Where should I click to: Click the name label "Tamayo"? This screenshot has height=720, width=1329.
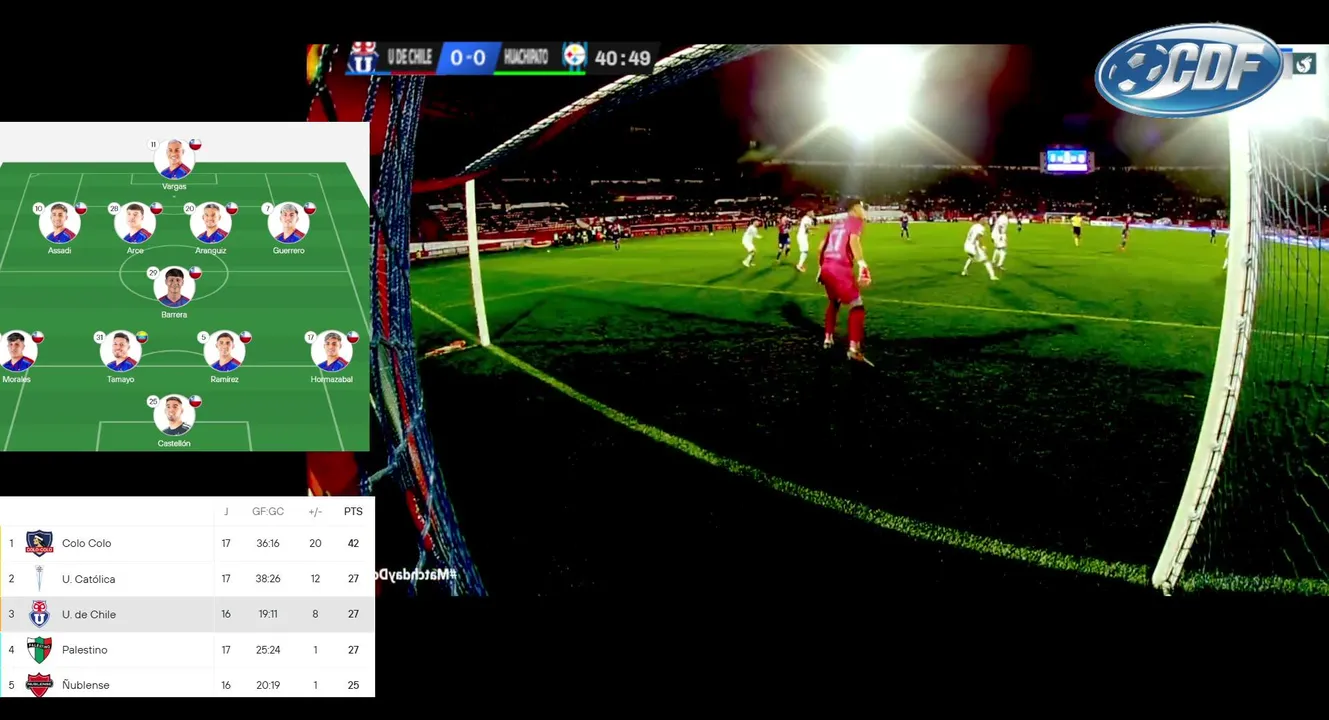tap(120, 379)
